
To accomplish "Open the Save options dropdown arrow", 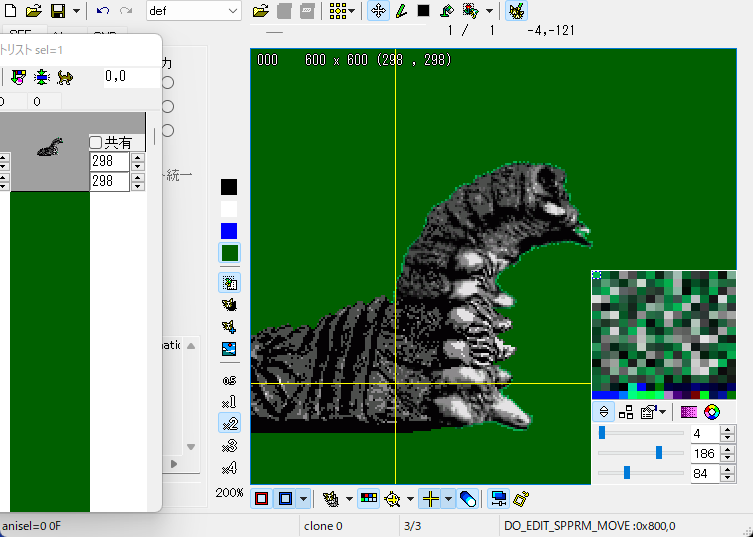I will pyautogui.click(x=76, y=11).
